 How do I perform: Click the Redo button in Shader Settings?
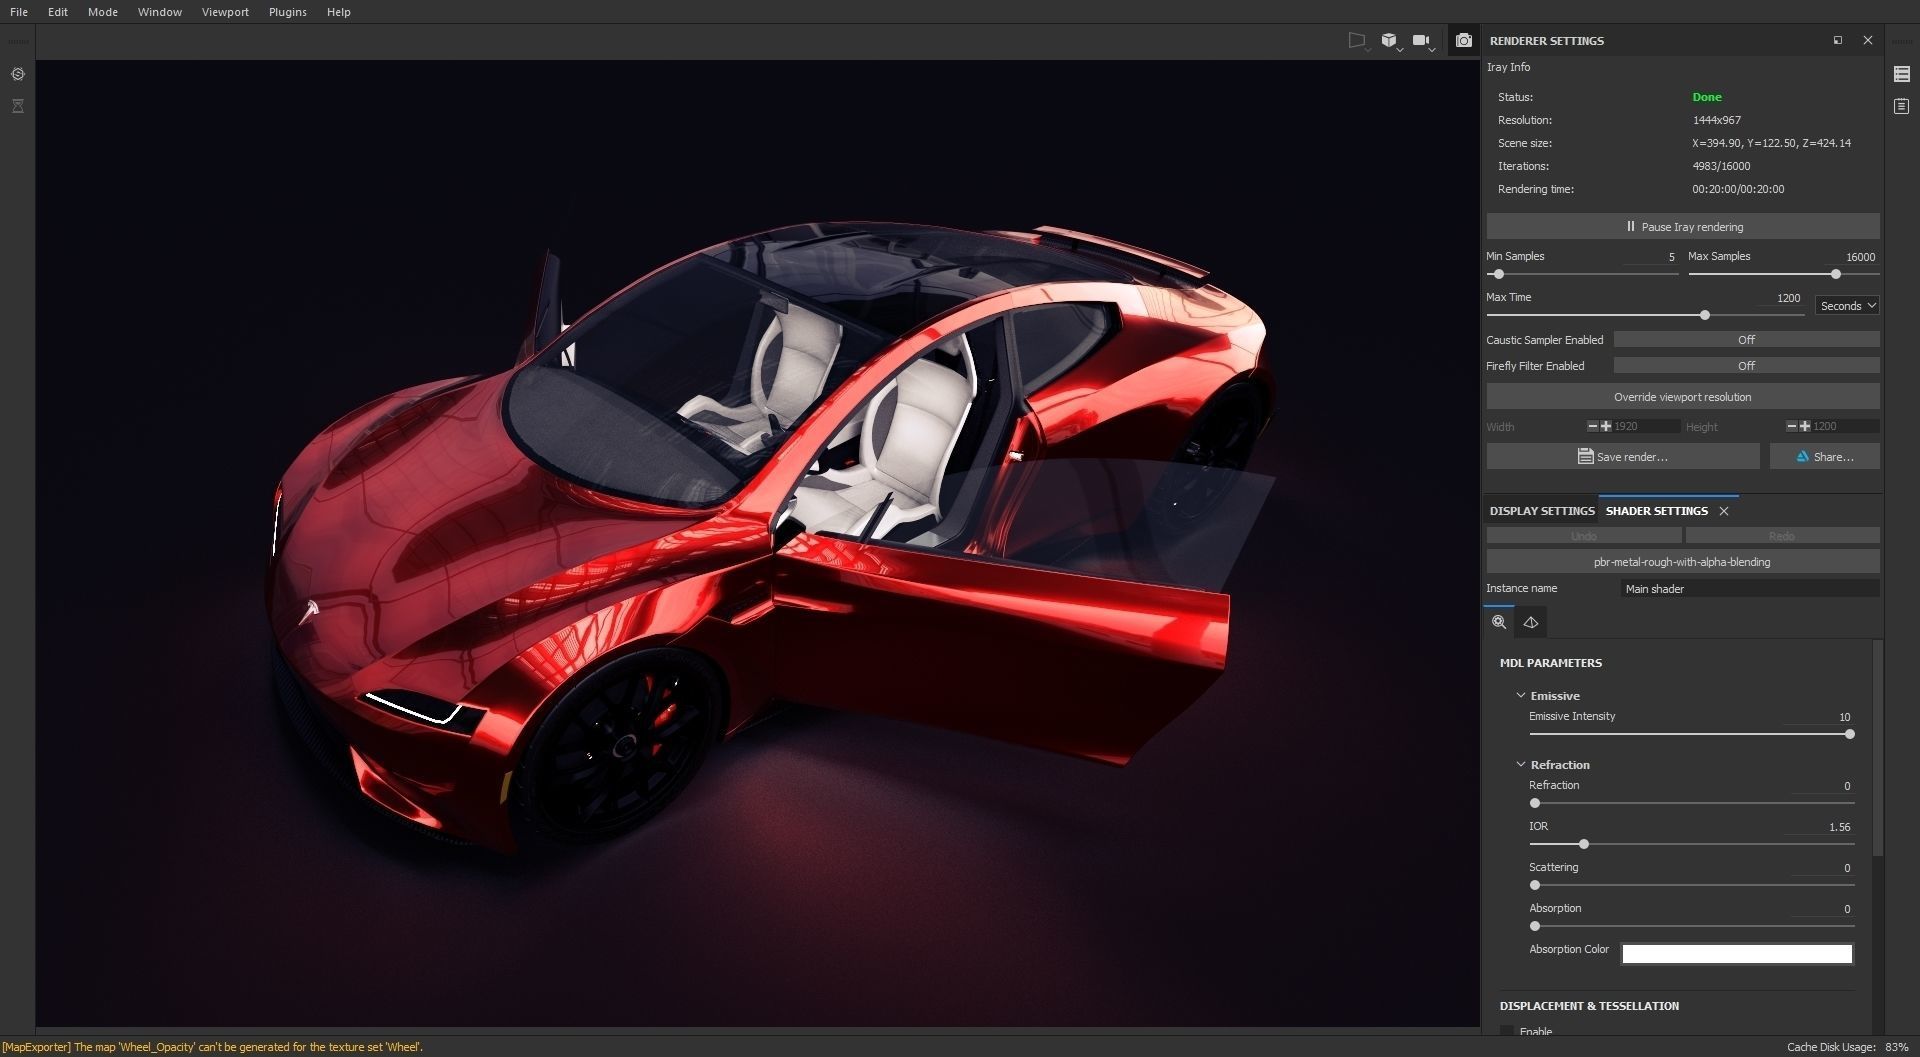coord(1782,536)
